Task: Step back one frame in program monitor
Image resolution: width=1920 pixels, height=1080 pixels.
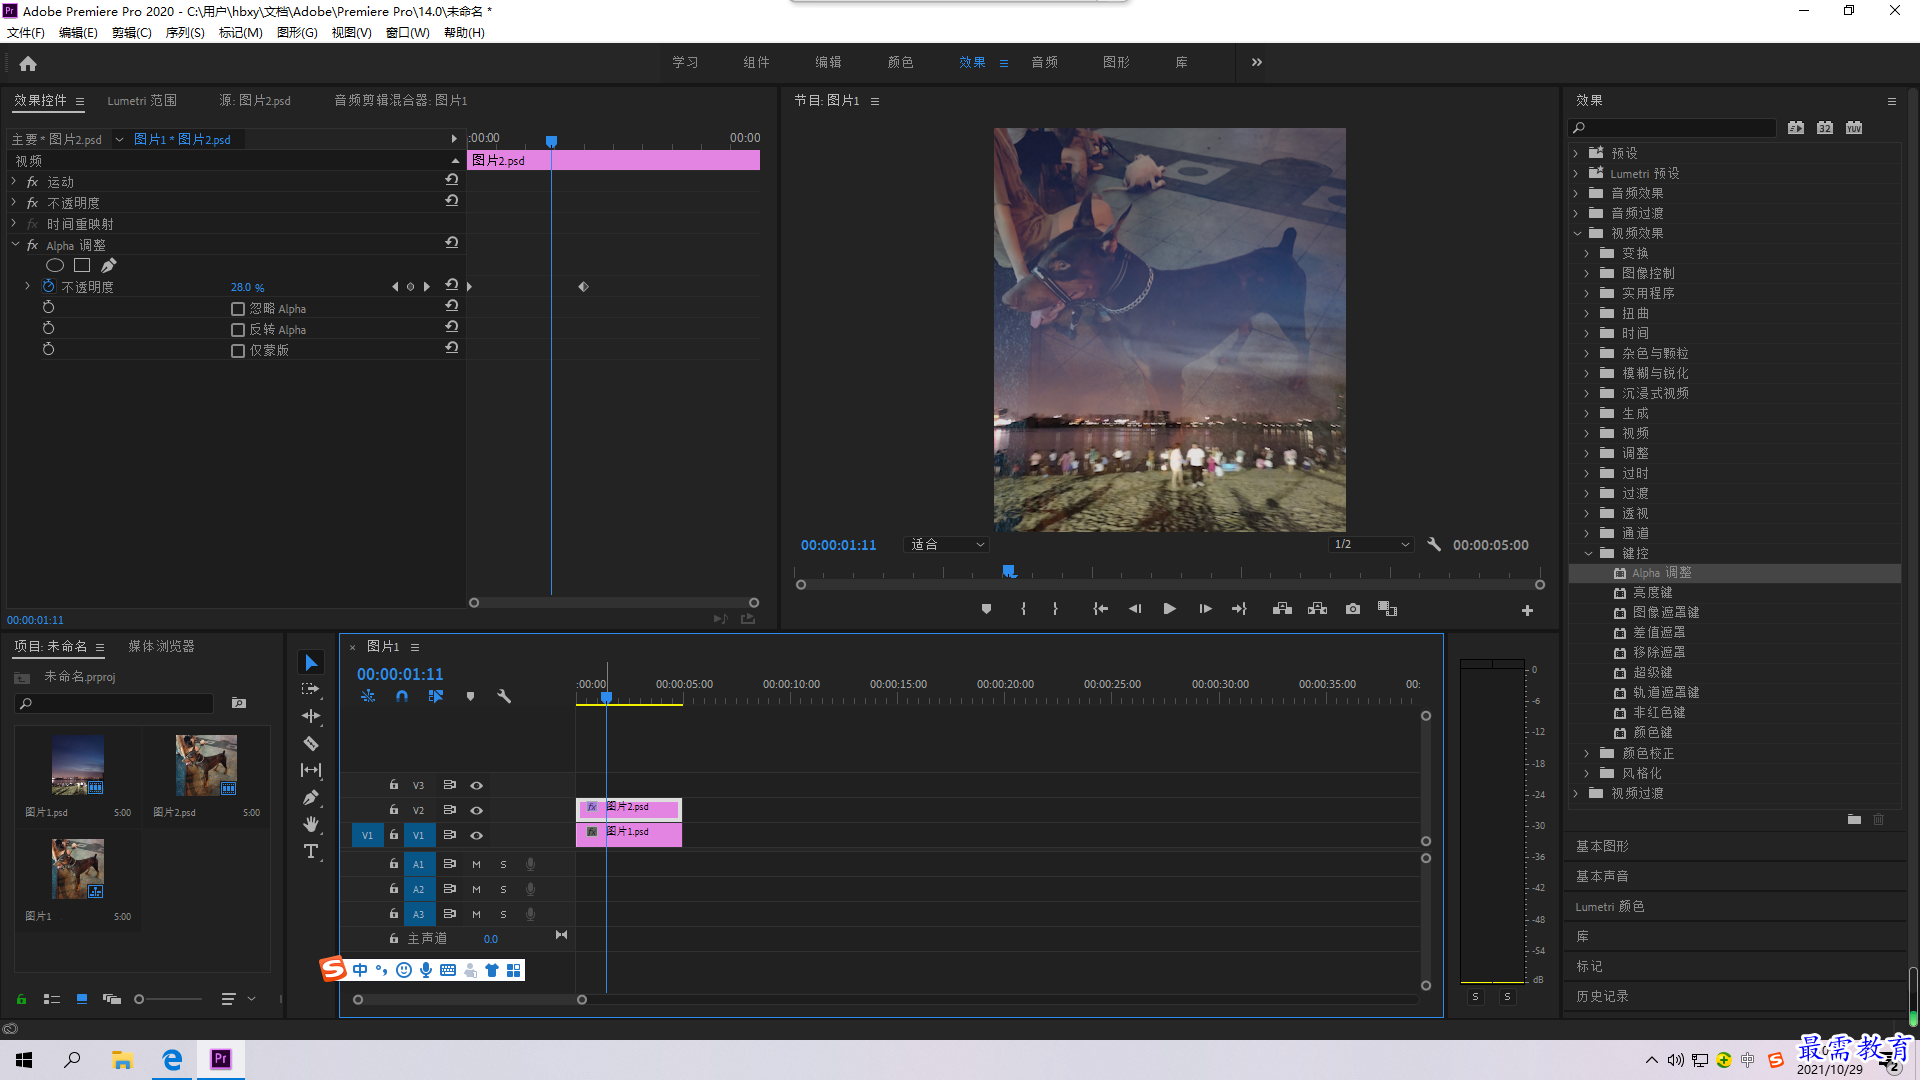Action: pyautogui.click(x=1134, y=609)
